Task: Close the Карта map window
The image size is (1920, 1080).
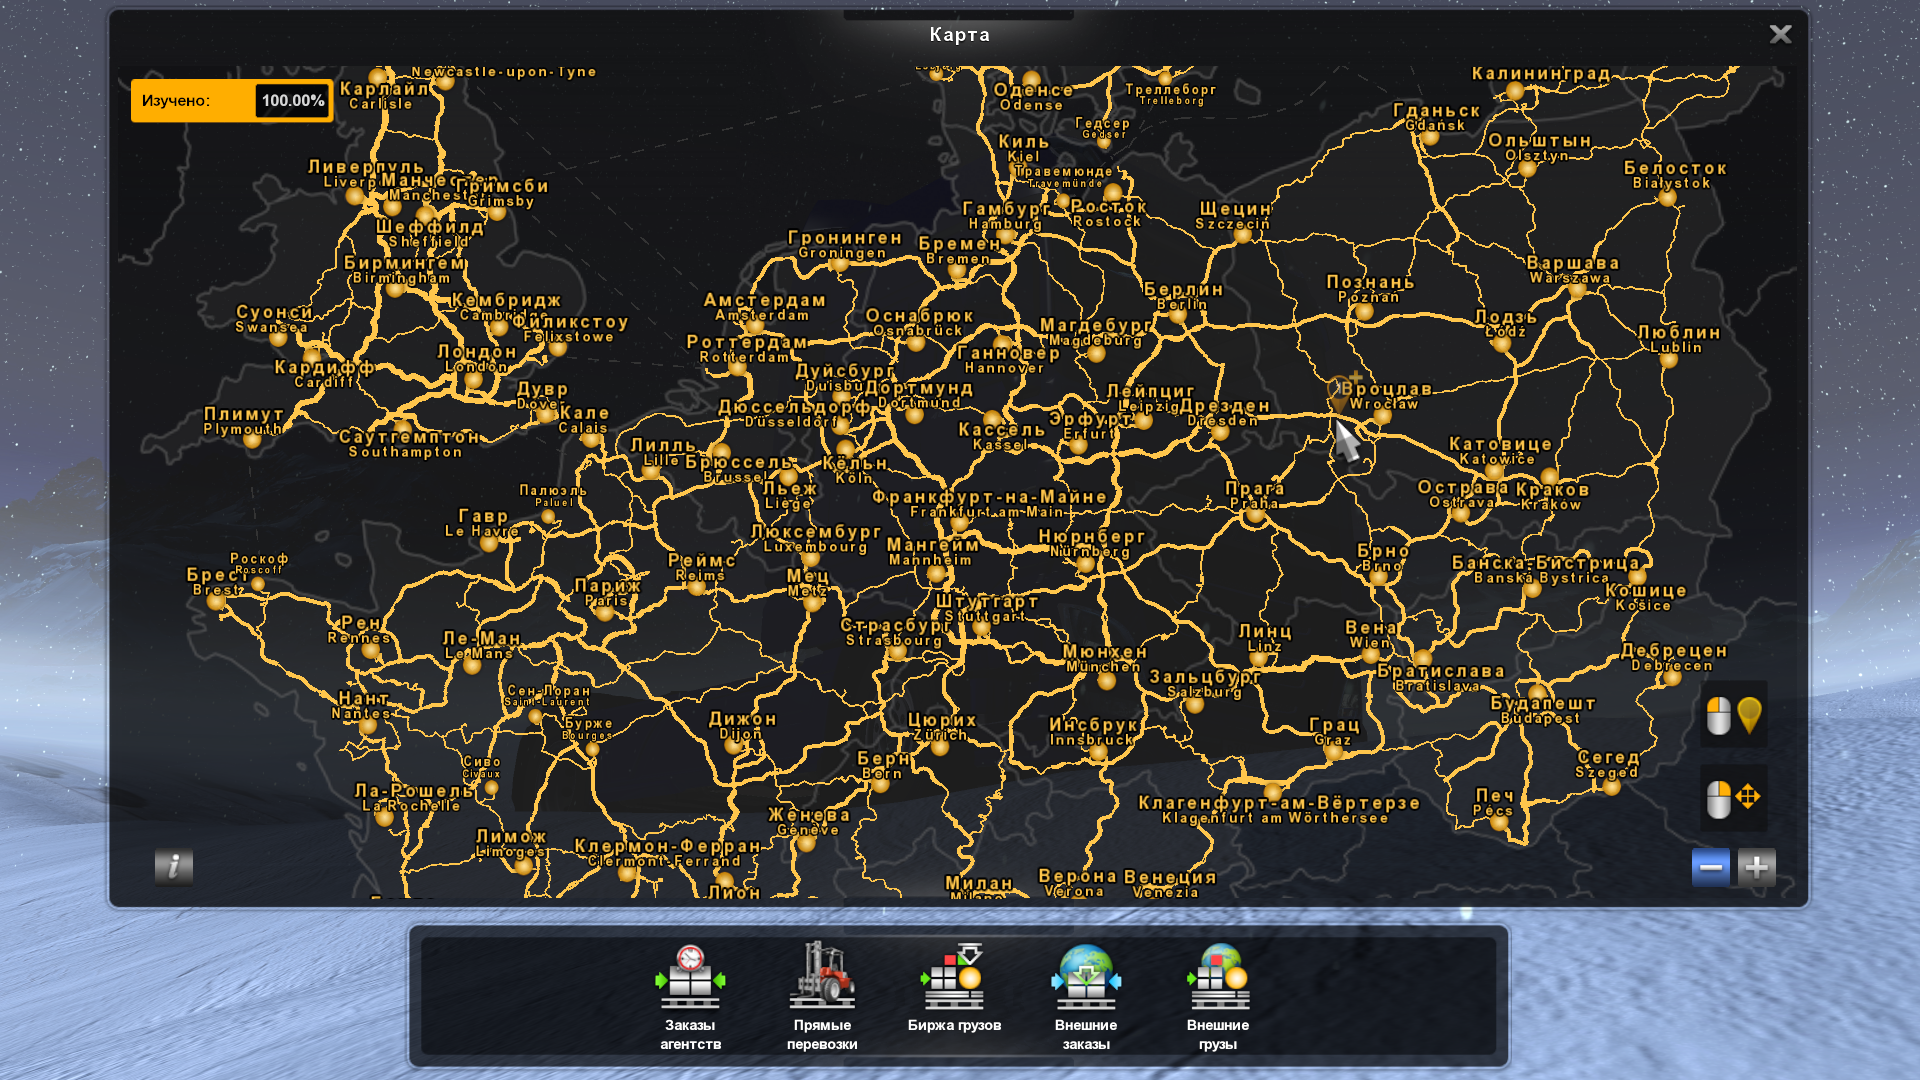Action: [x=1780, y=34]
